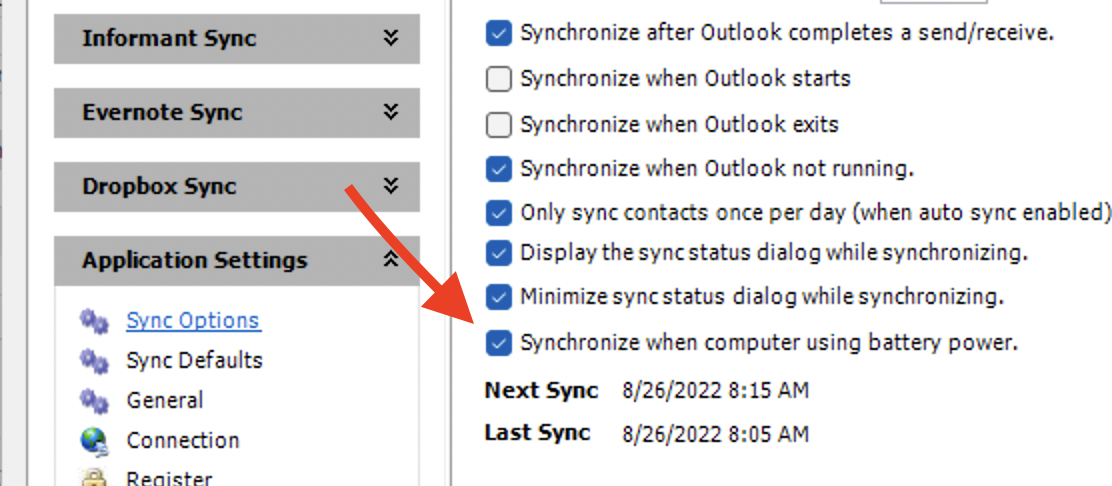Enable Synchronize when Outlook starts
The width and height of the screenshot is (1112, 486).
pos(499,79)
